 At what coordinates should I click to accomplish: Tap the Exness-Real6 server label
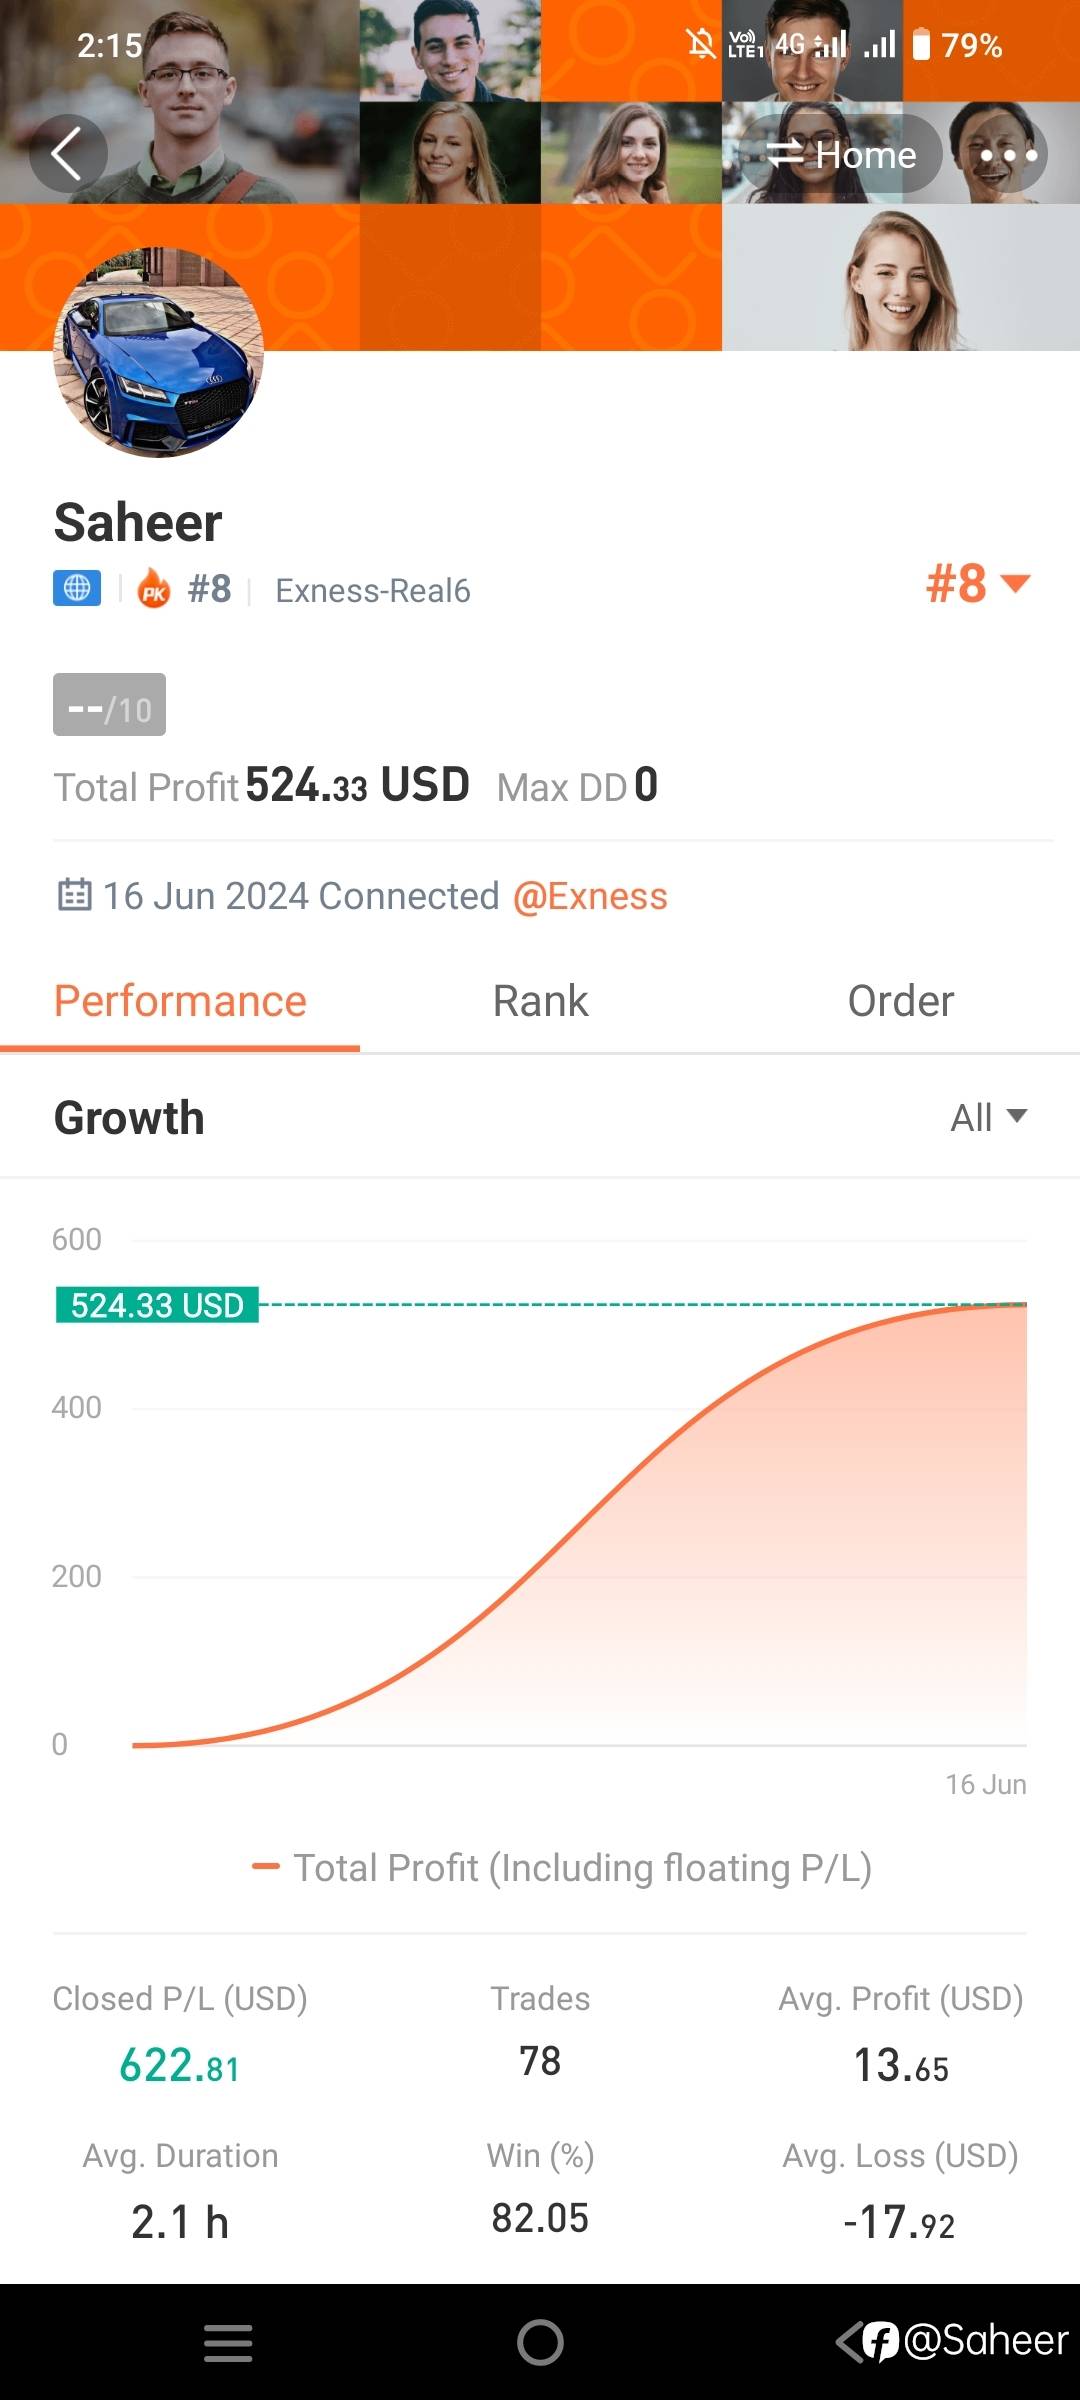tap(372, 591)
